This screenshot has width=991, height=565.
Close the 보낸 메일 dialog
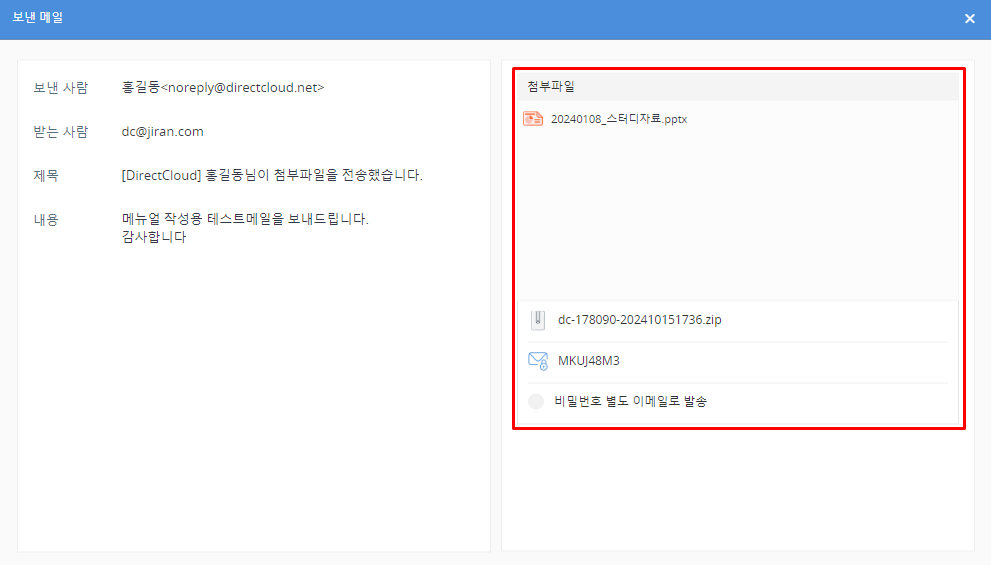point(969,19)
